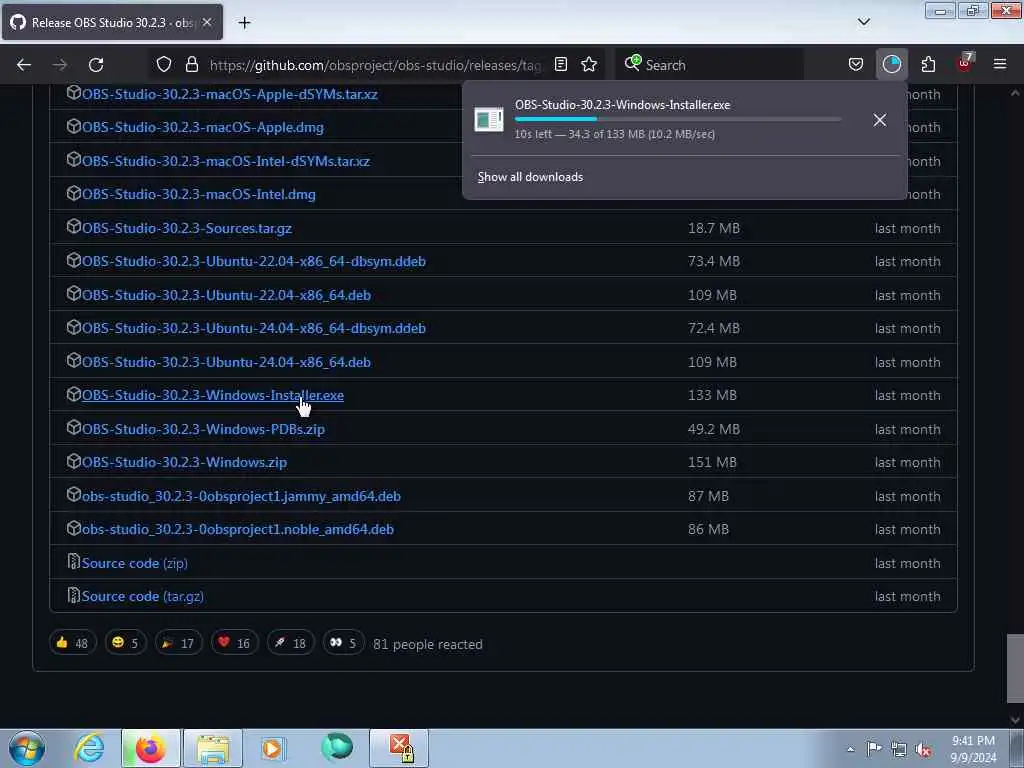Screen dimensions: 1024x768
Task: Open tracking protection shield icon
Action: pyautogui.click(x=164, y=64)
